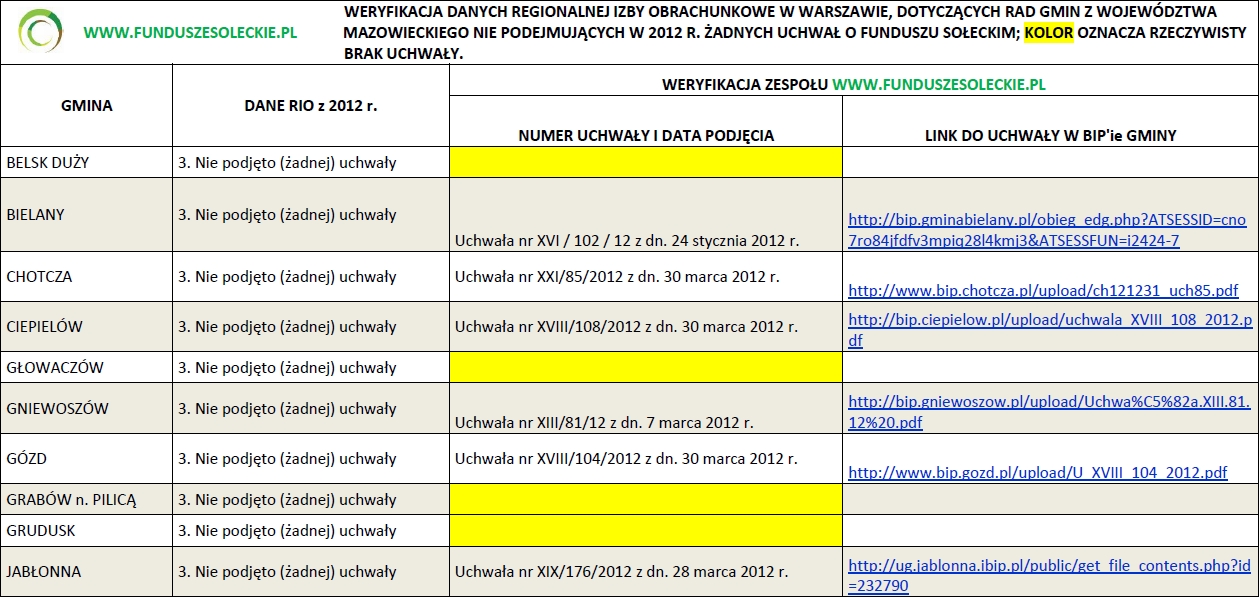Click the yellow cell in the Grudusk row

pyautogui.click(x=645, y=530)
